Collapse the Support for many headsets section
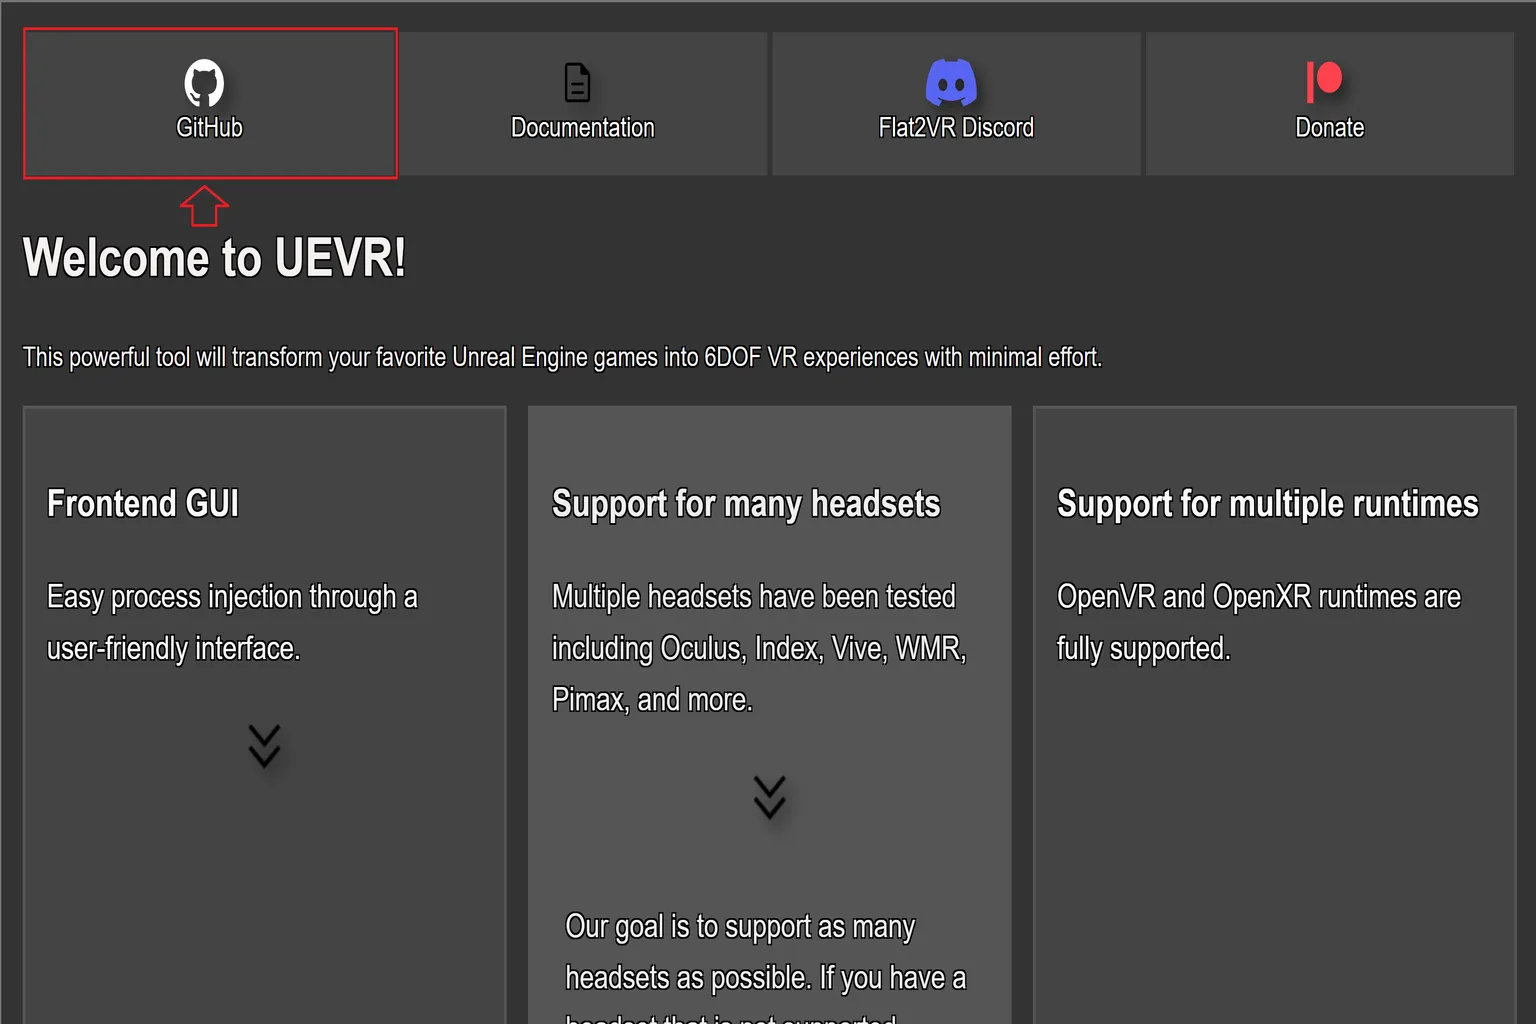The image size is (1536, 1024). click(768, 797)
